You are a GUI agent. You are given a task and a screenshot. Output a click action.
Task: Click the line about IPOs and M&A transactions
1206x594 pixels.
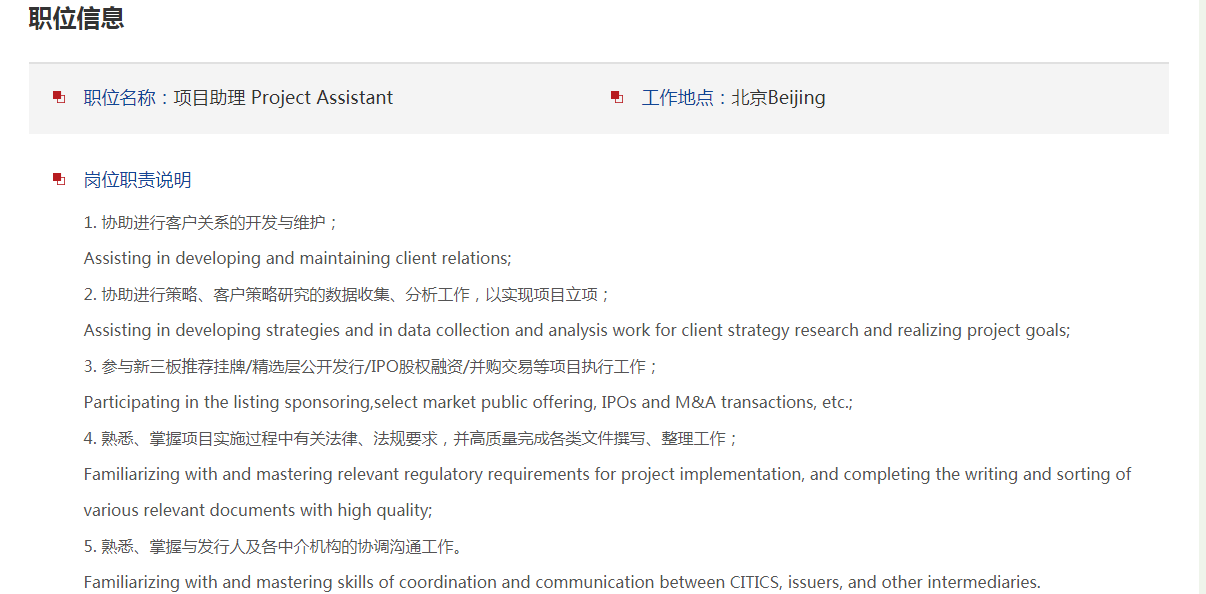click(468, 402)
